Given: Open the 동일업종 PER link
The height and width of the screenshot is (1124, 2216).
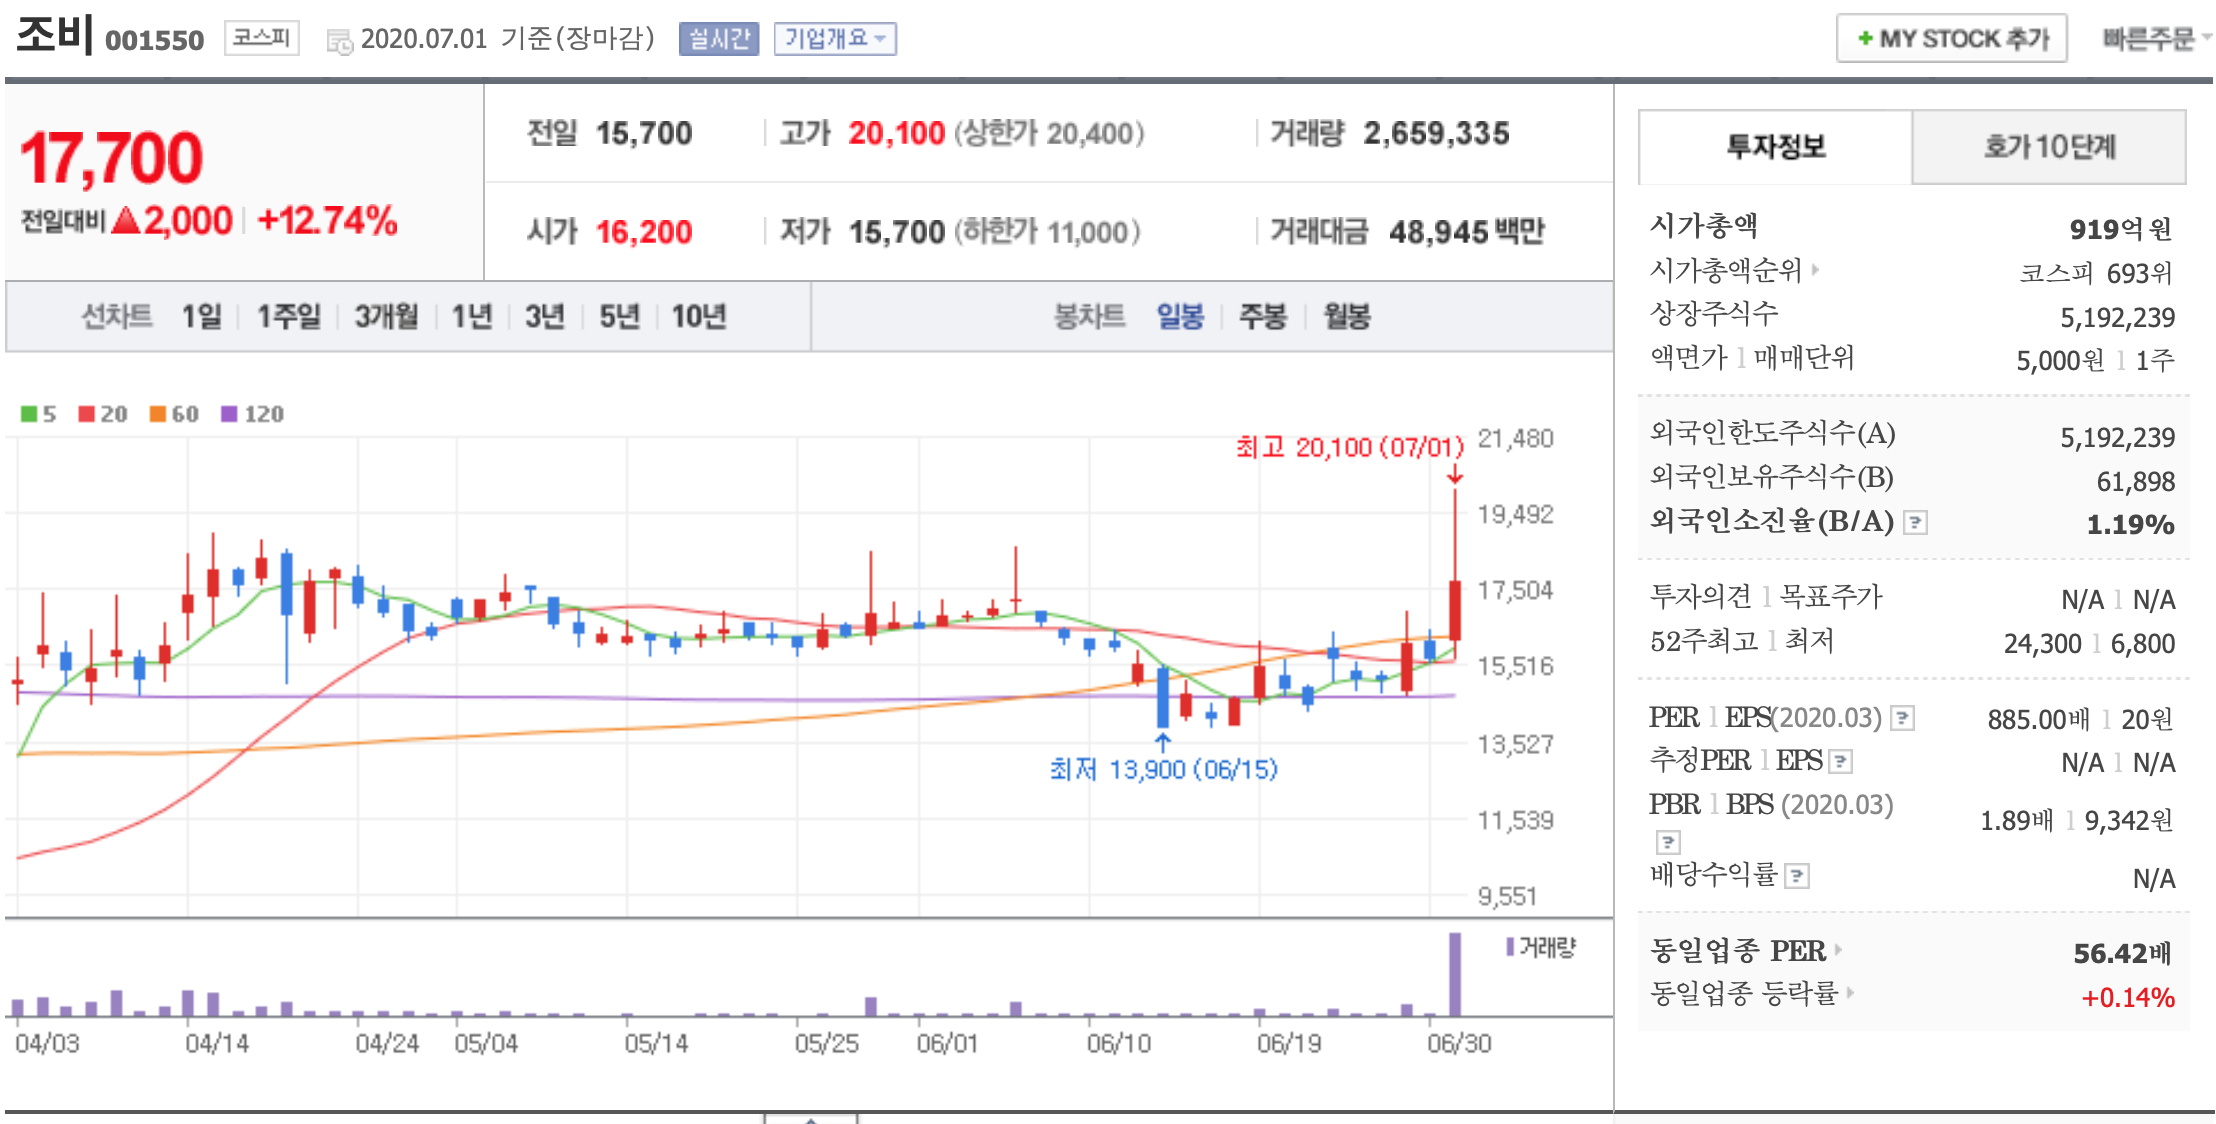Looking at the screenshot, I should (1738, 950).
